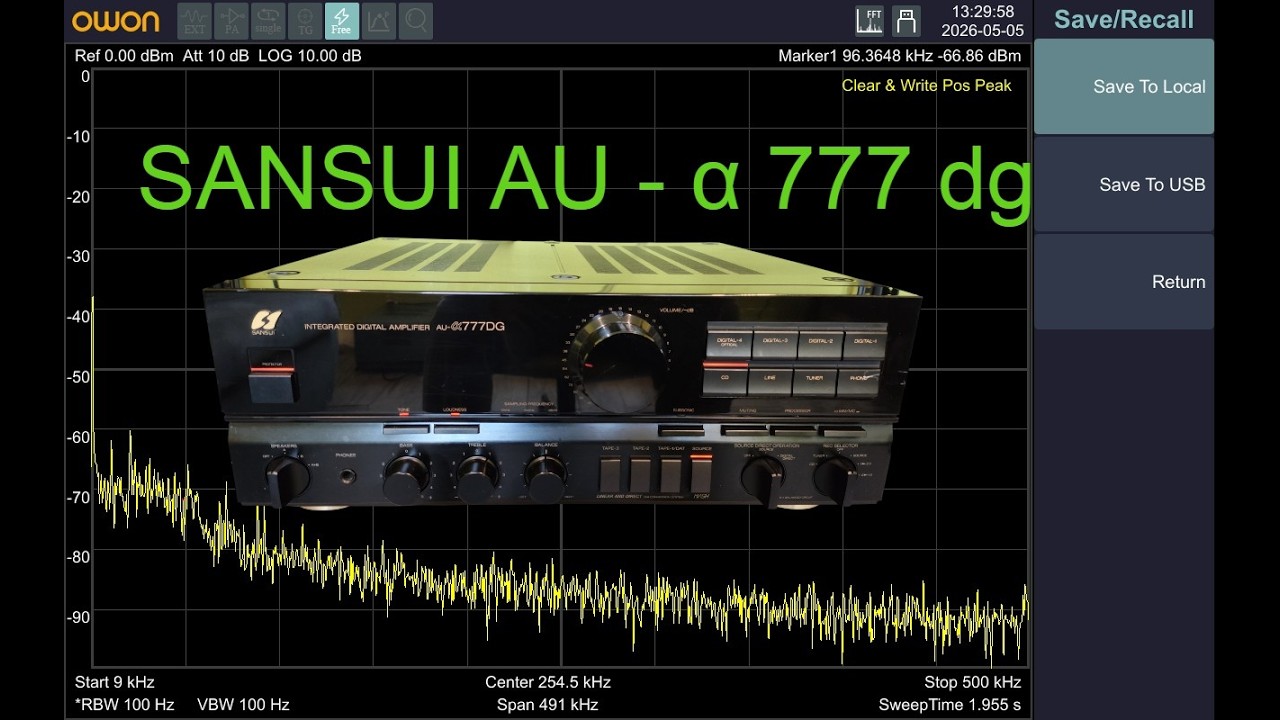Viewport: 1280px width, 720px height.
Task: Click the Span 491 kHz value
Action: pos(547,704)
